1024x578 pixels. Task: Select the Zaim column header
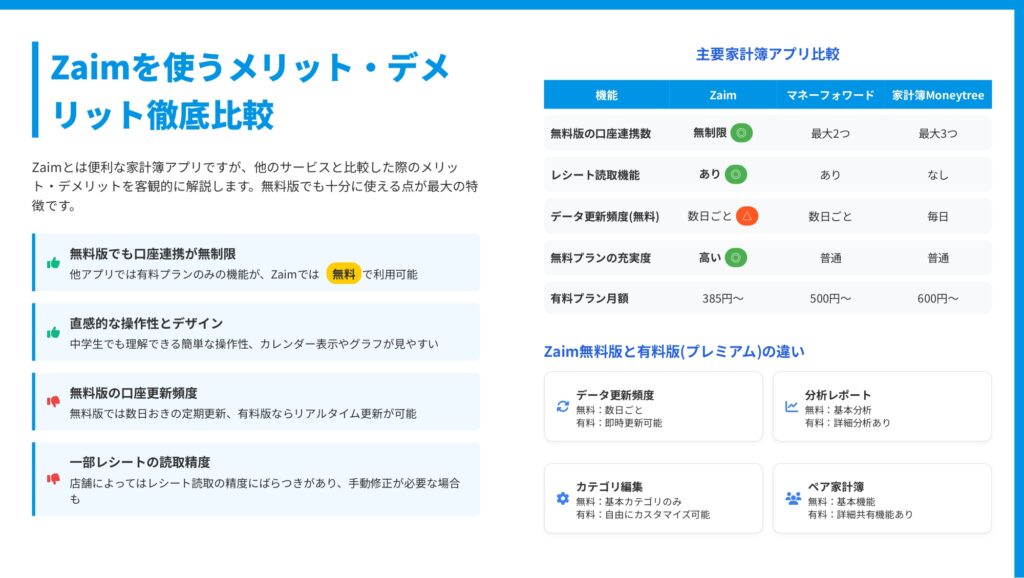pyautogui.click(x=722, y=95)
